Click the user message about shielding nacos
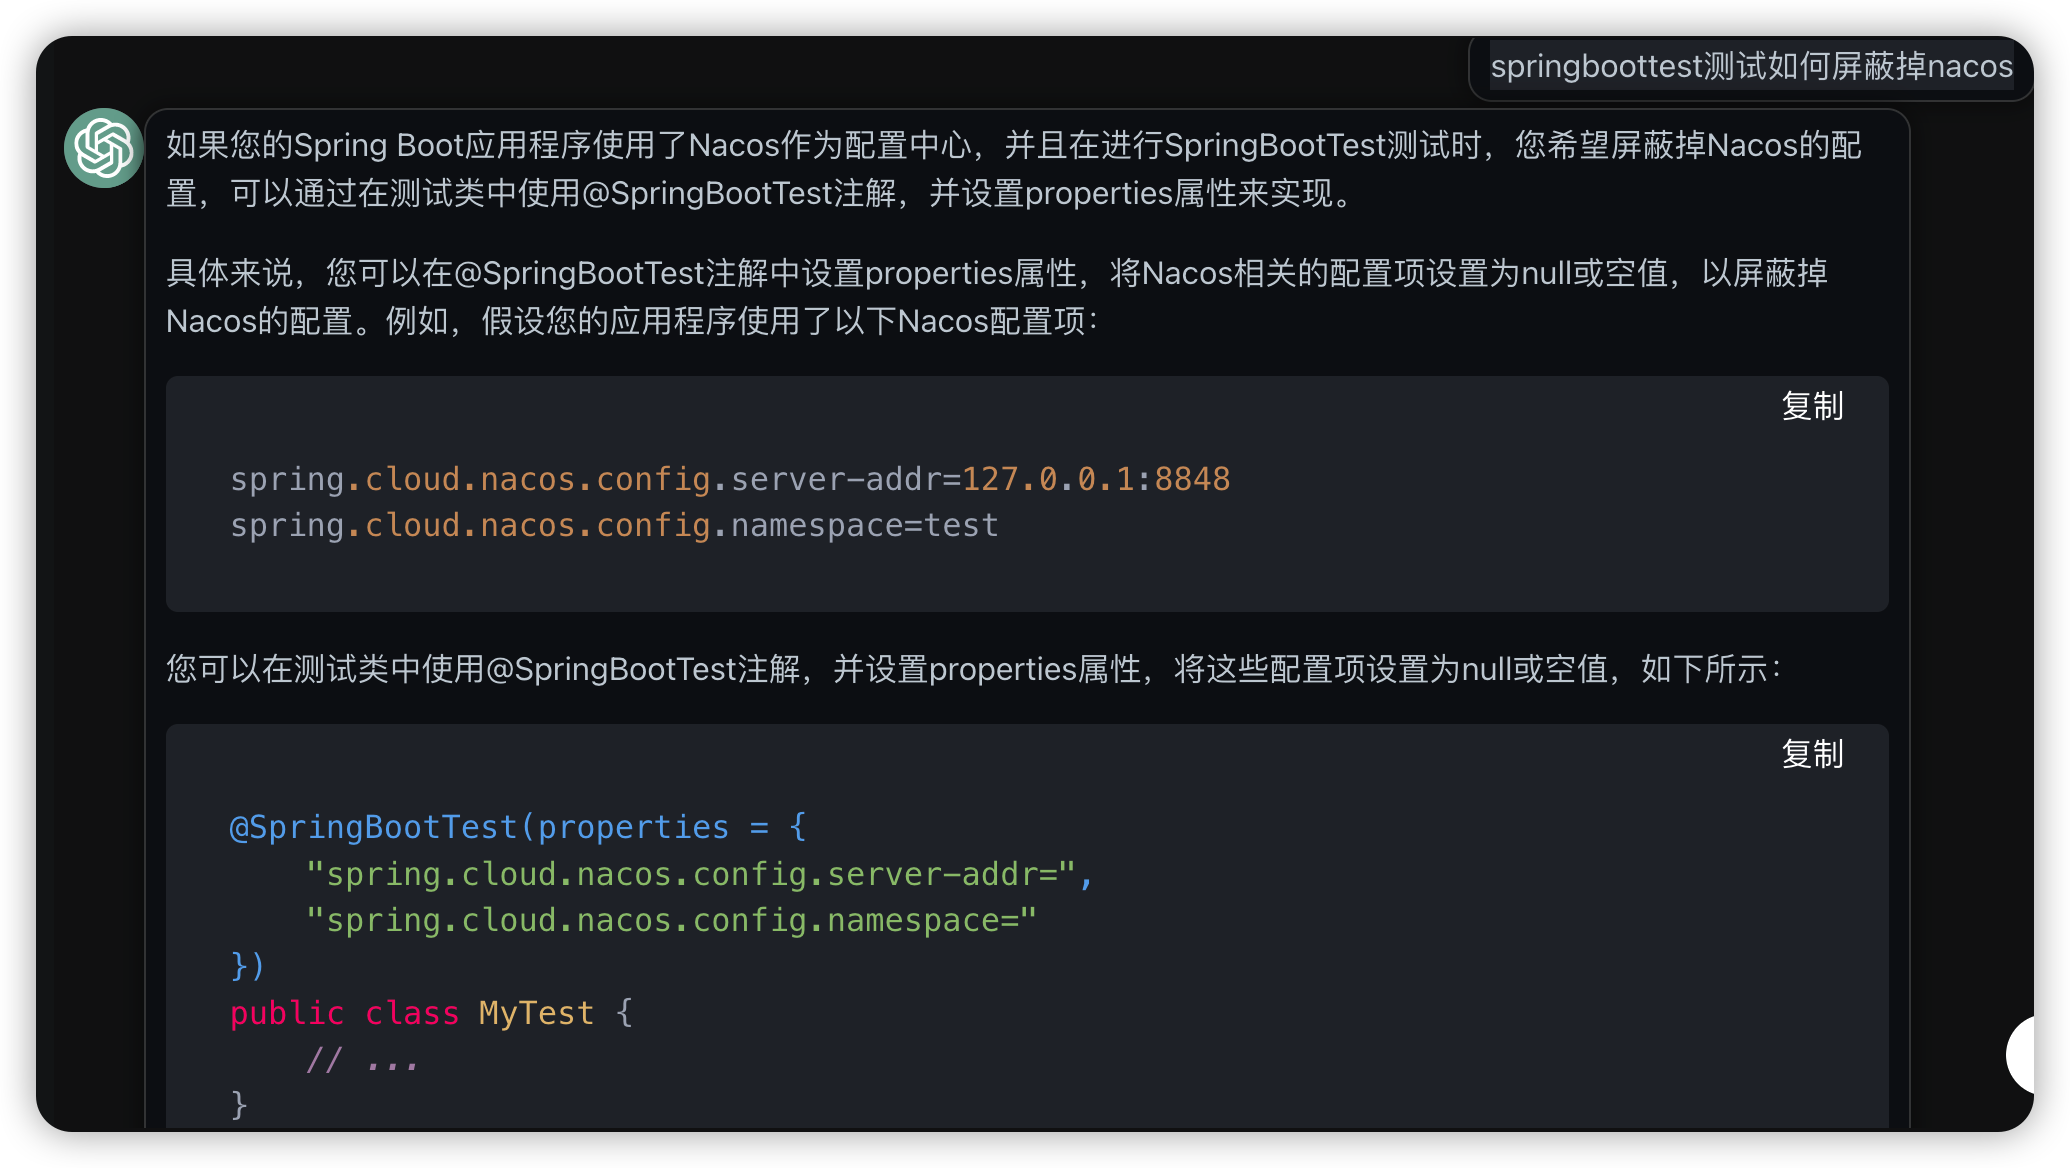Viewport: 2070px width, 1168px height. click(1750, 66)
